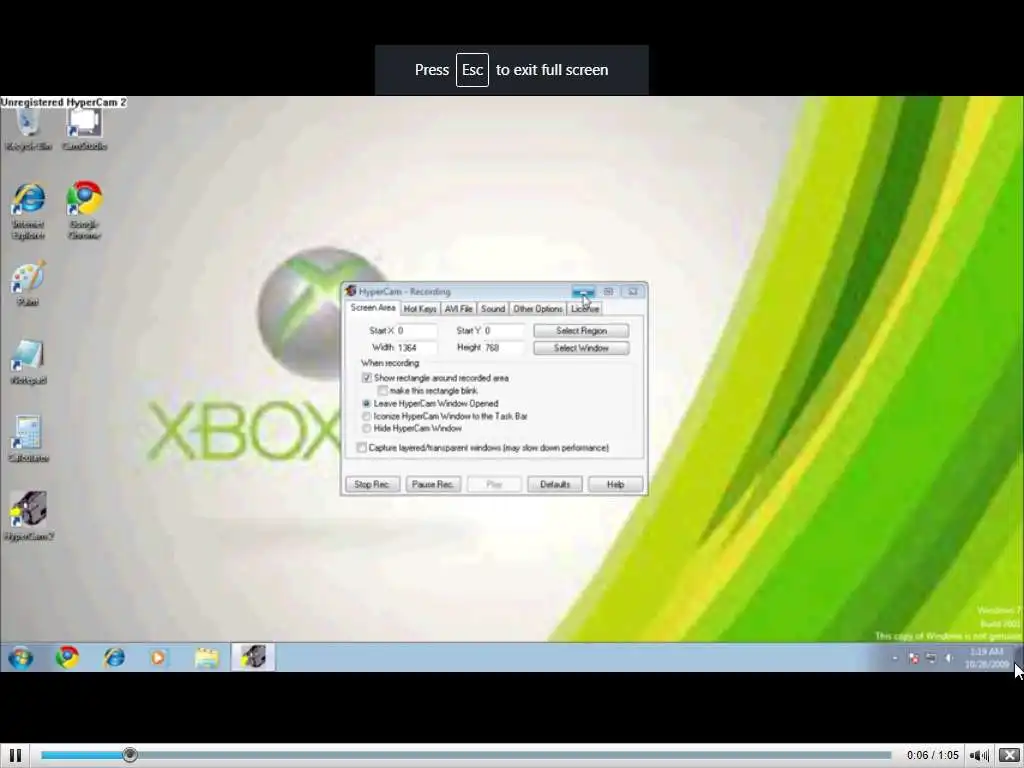Click the Select Window button
Image resolution: width=1024 pixels, height=768 pixels.
(x=581, y=348)
